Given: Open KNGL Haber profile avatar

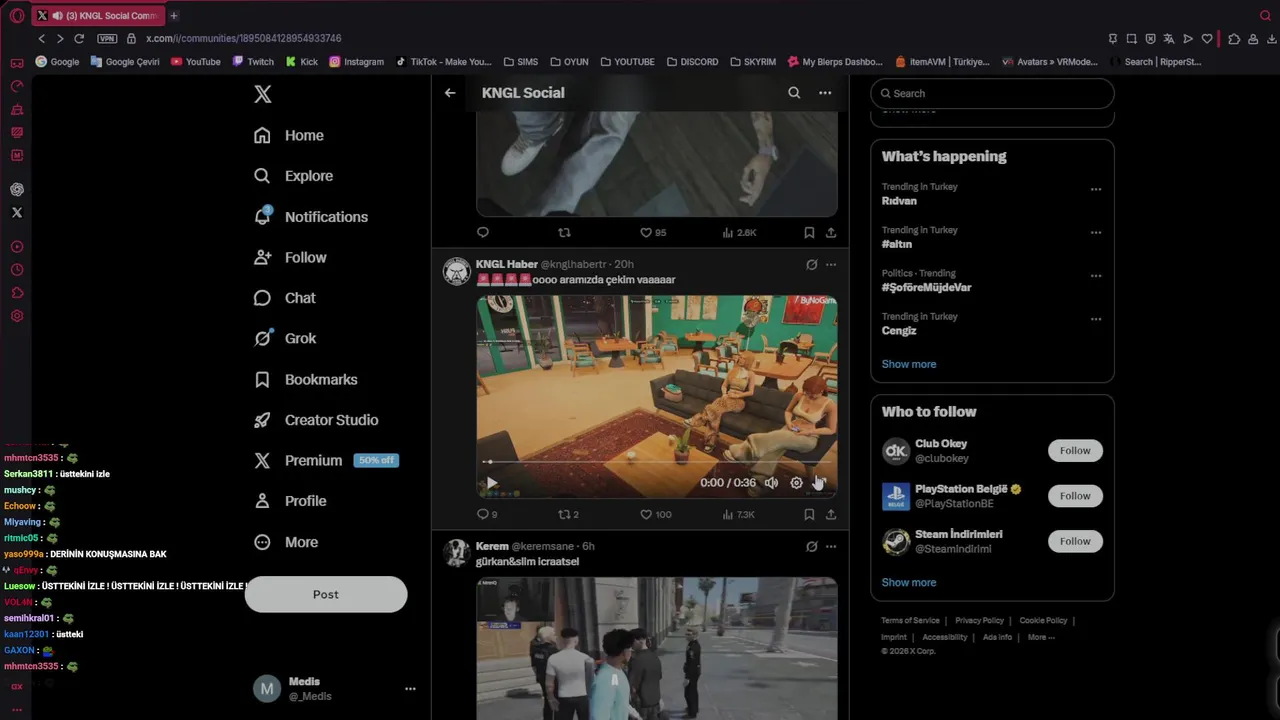Looking at the screenshot, I should [x=457, y=271].
